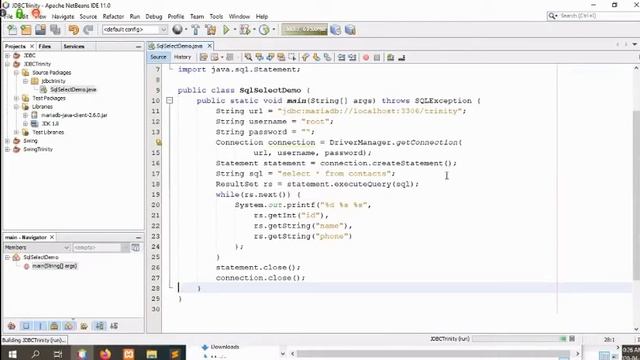Expand the mariadb-java-client jar node
Image resolution: width=640 pixels, height=360 pixels.
coord(25,115)
